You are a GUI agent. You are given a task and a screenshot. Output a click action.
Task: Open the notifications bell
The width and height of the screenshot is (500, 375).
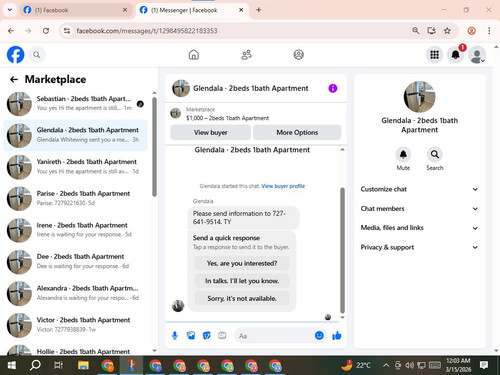point(456,55)
